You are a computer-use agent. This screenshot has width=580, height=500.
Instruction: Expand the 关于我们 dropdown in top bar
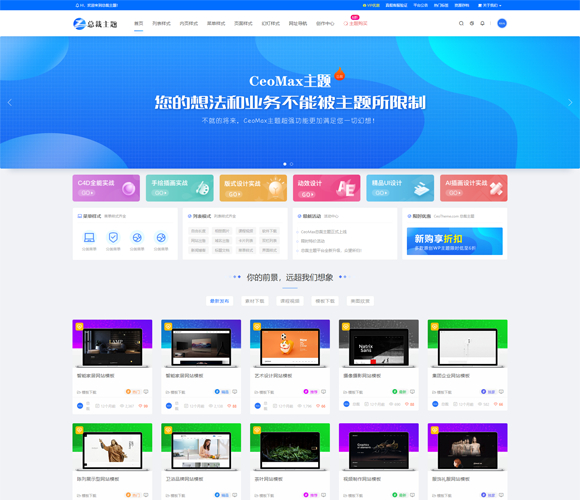click(x=490, y=5)
